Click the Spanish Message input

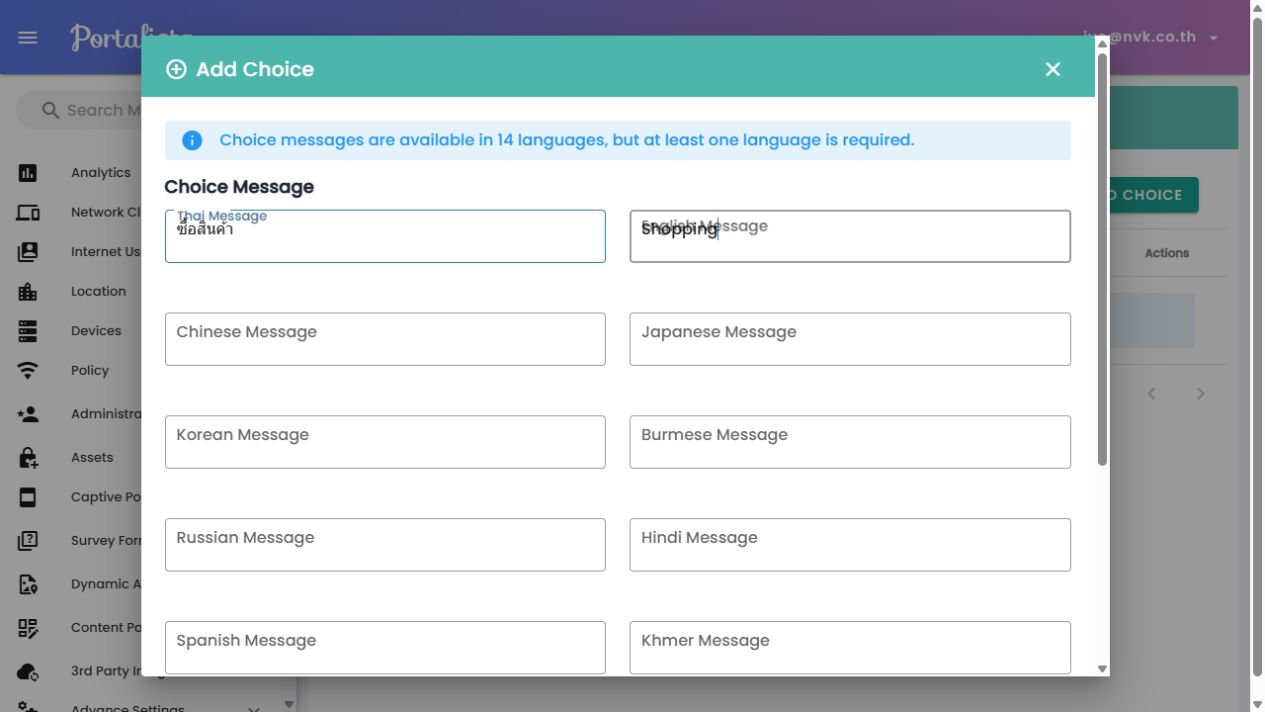pos(385,648)
